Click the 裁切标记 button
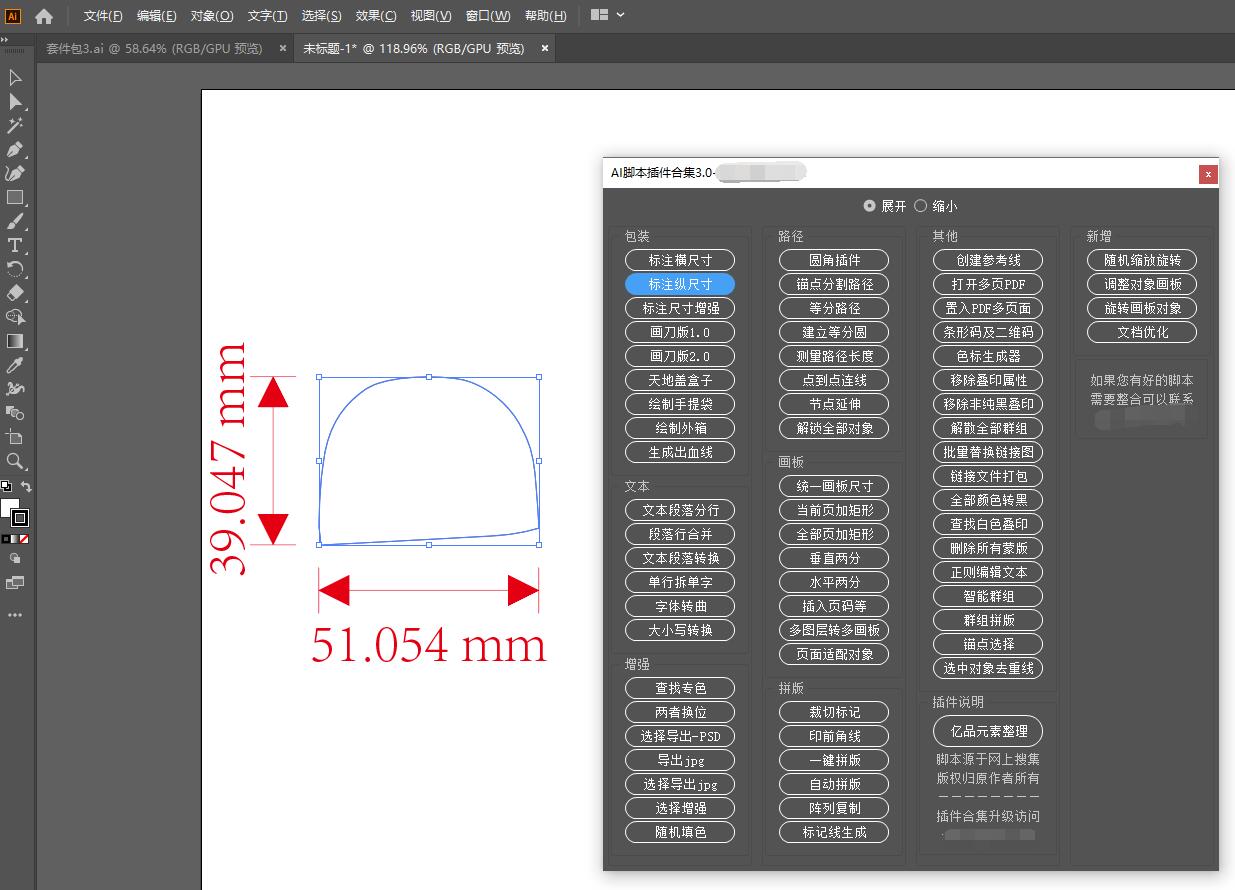Image resolution: width=1235 pixels, height=890 pixels. click(x=834, y=712)
